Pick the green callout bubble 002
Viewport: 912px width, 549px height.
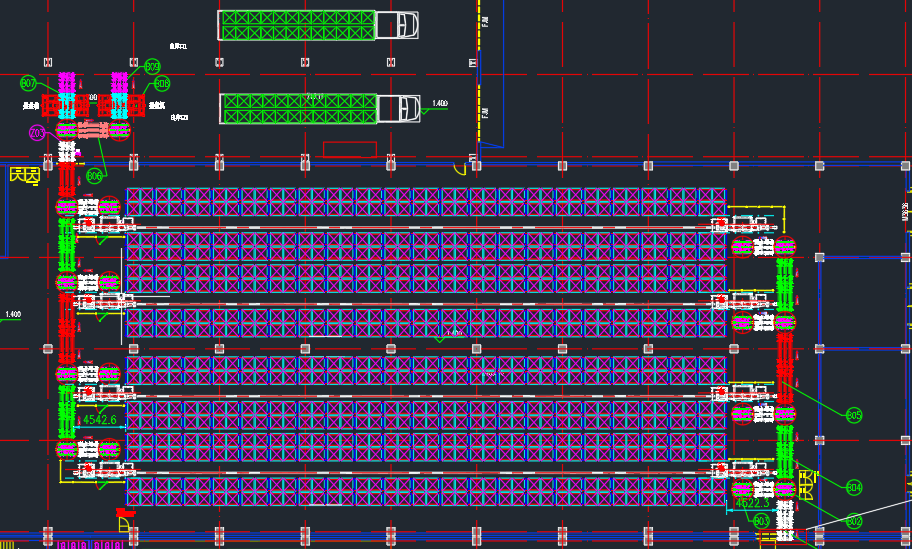(854, 521)
